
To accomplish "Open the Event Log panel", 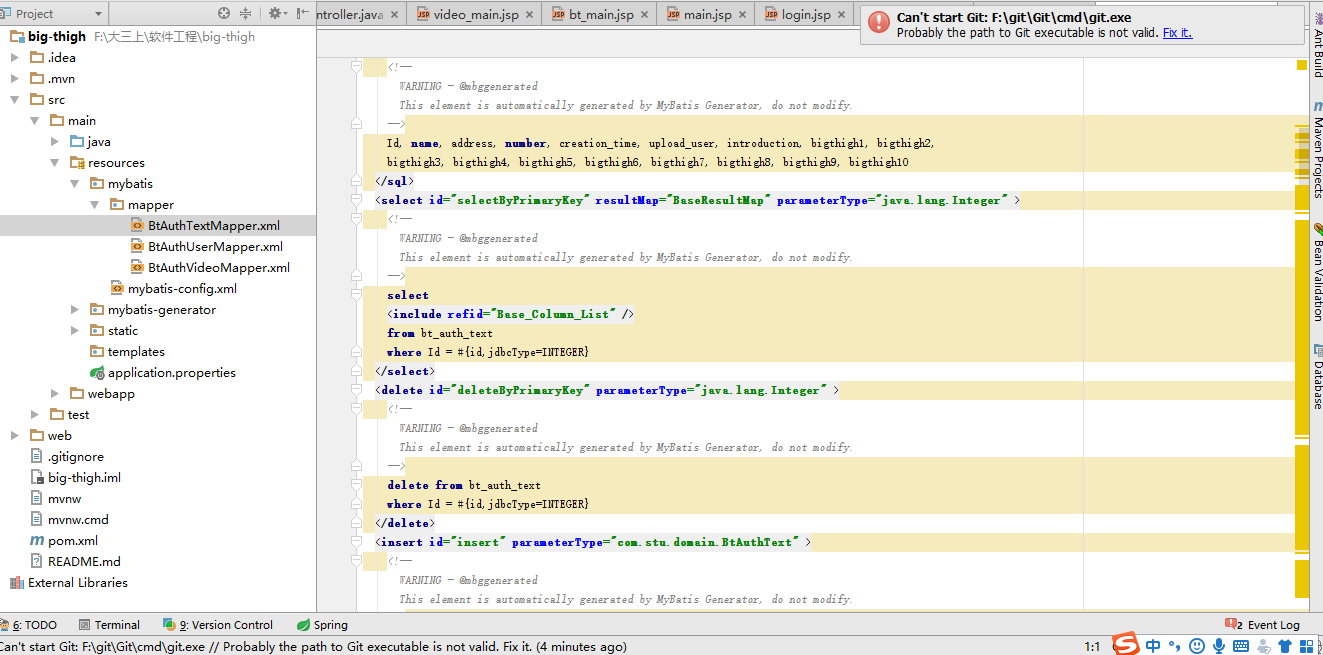I will [1266, 625].
